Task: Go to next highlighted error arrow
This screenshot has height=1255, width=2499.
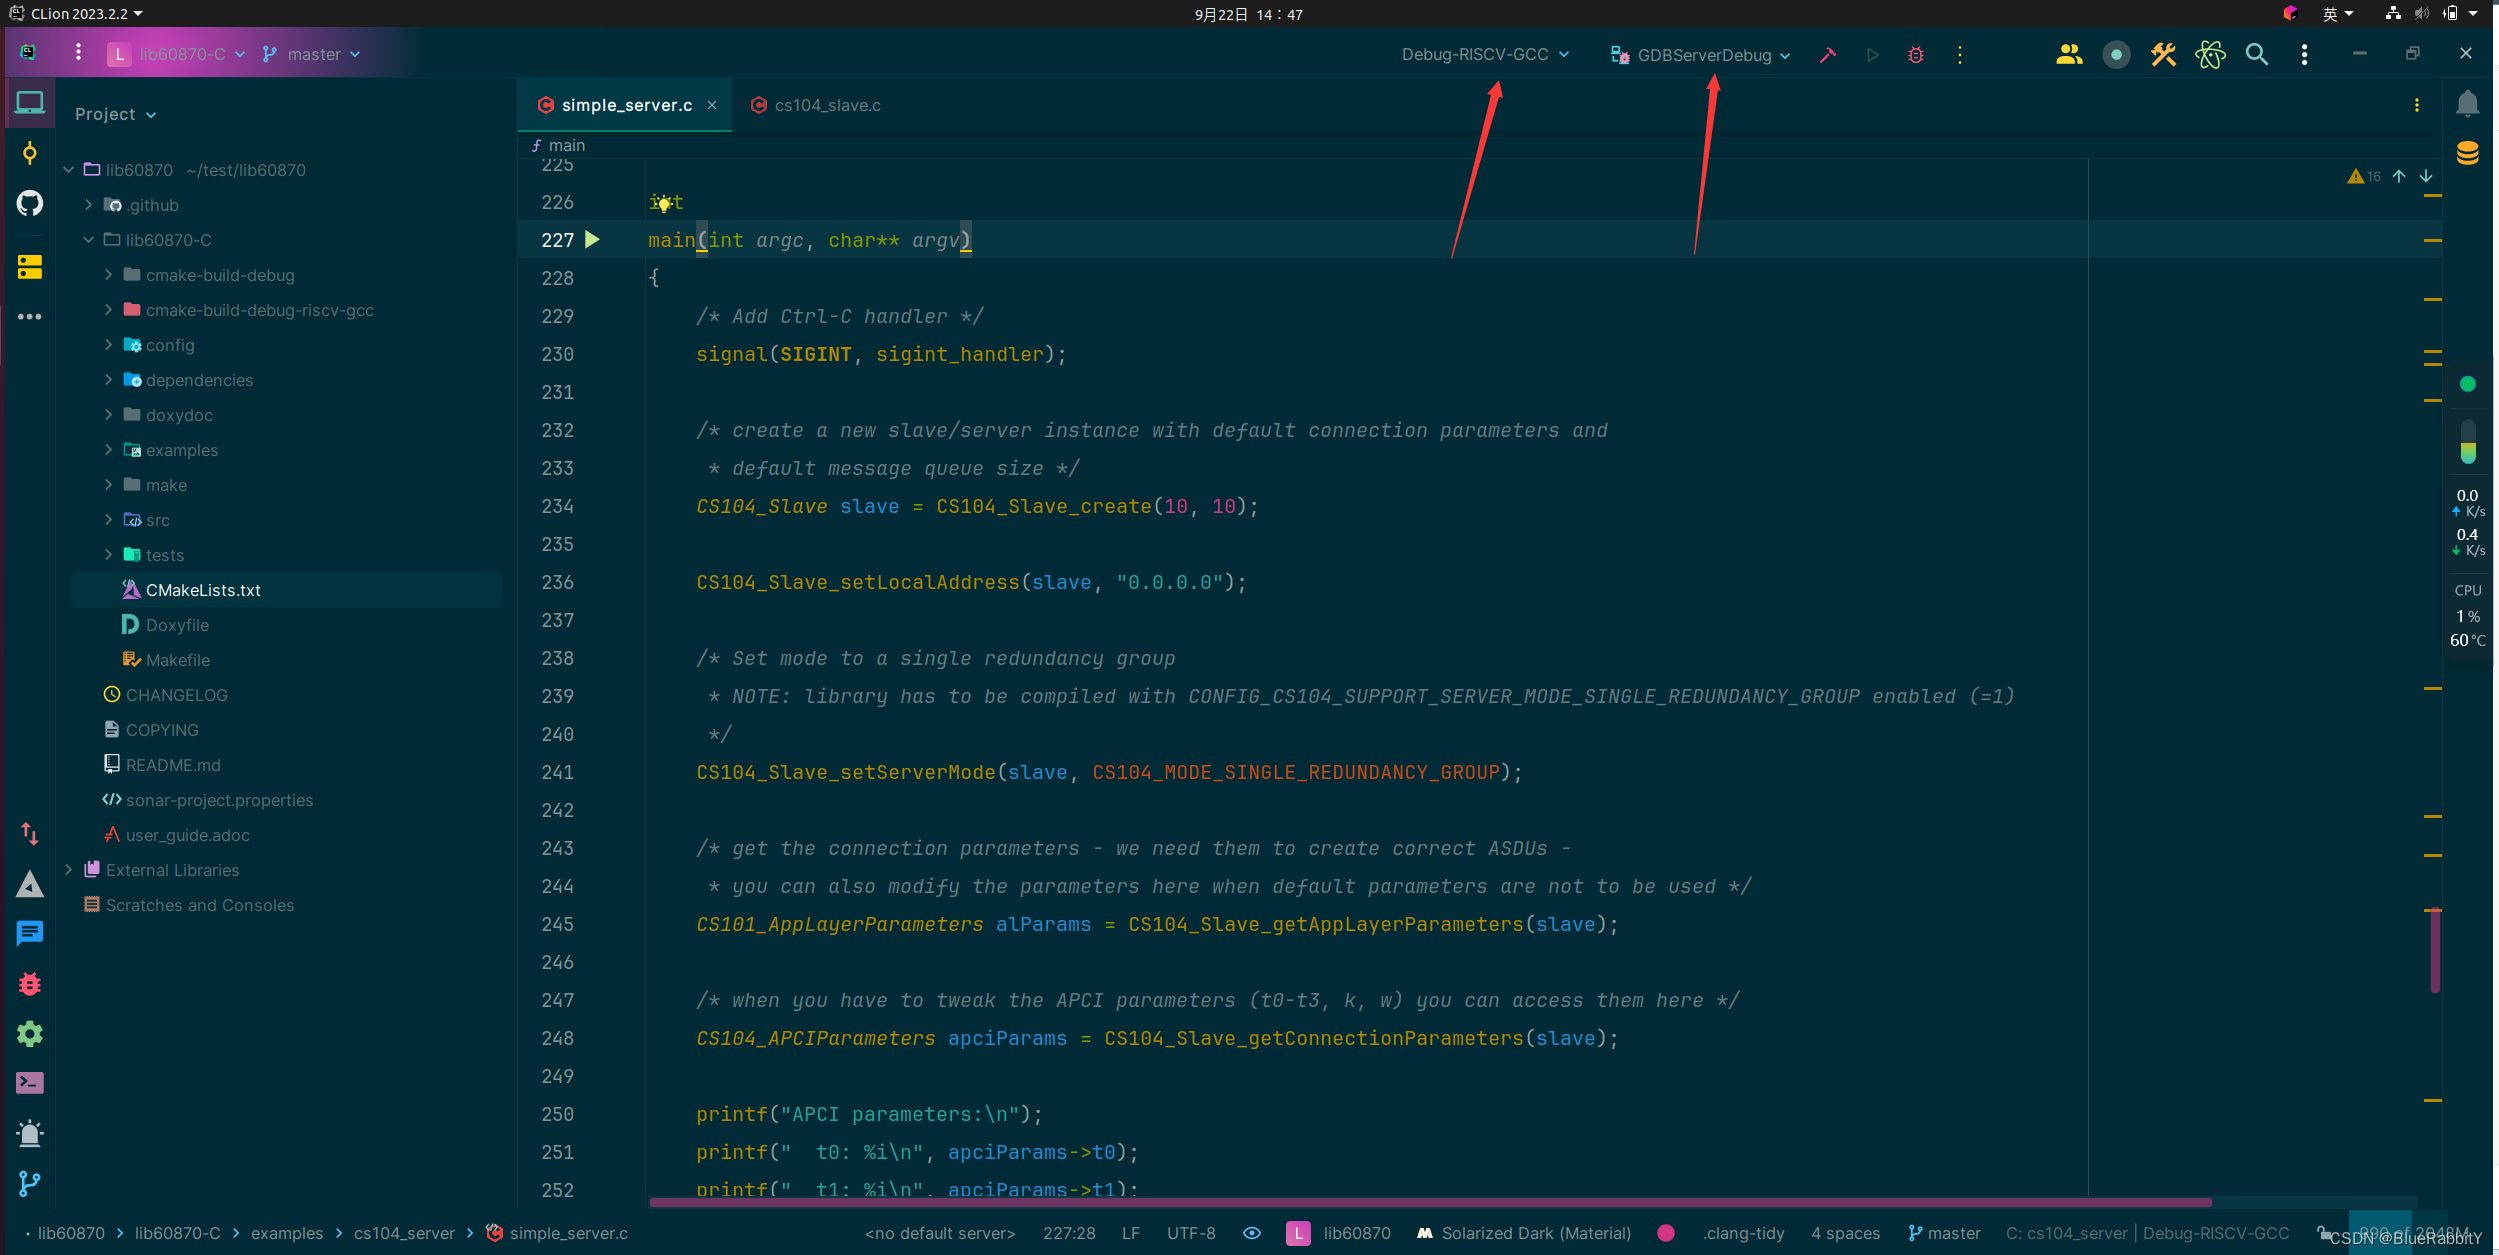Action: pyautogui.click(x=2425, y=176)
